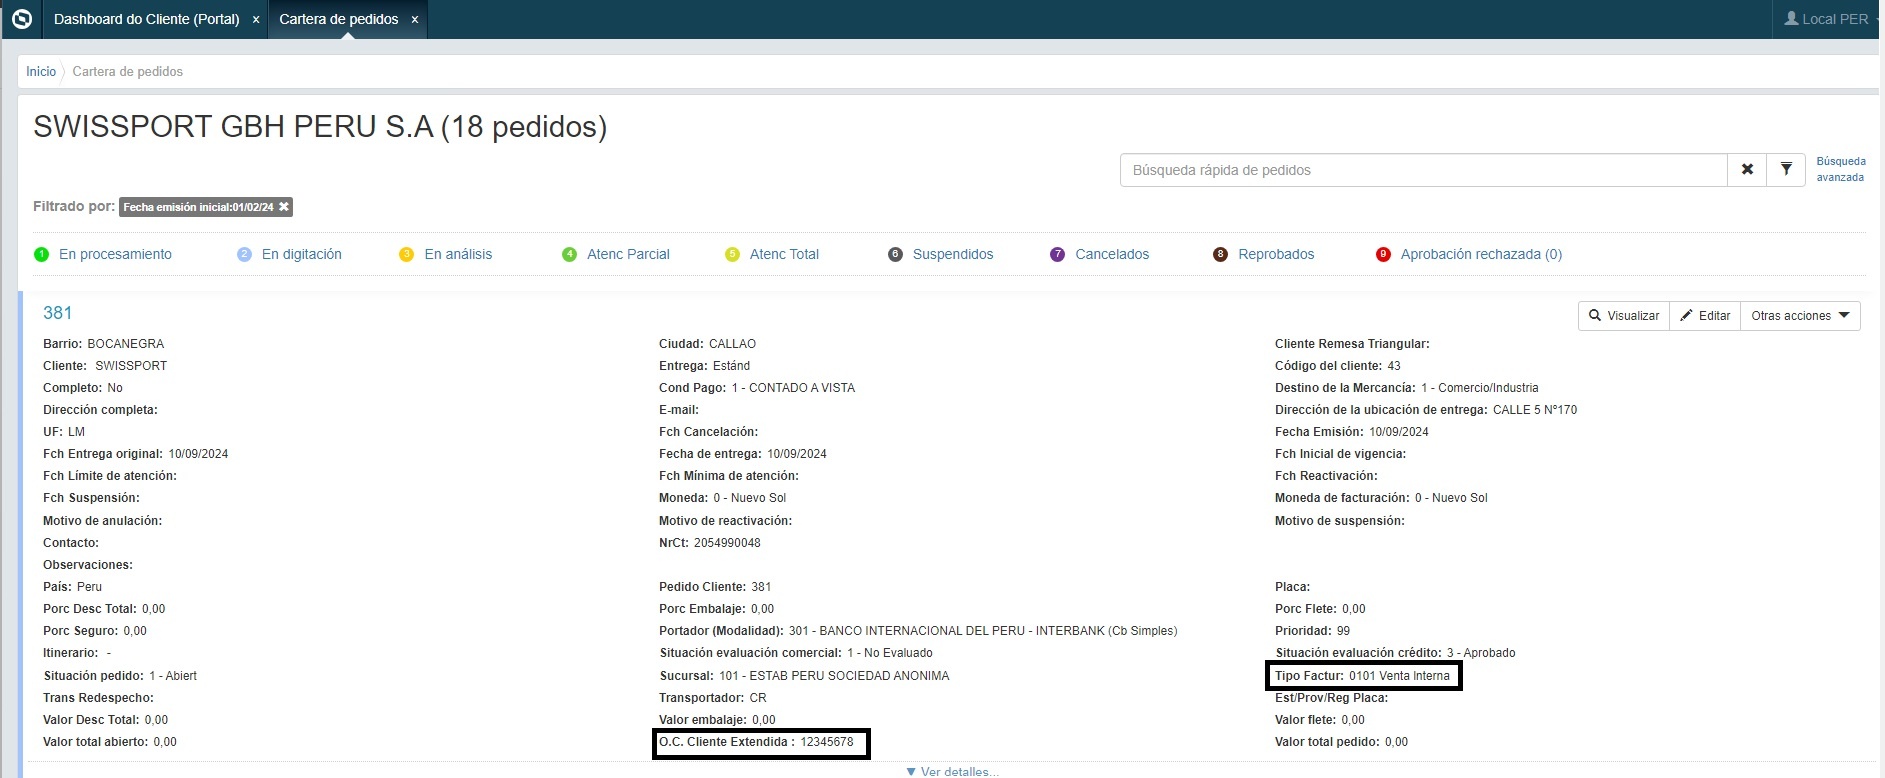This screenshot has width=1885, height=778.
Task: Open order number 381 link
Action: pyautogui.click(x=57, y=313)
